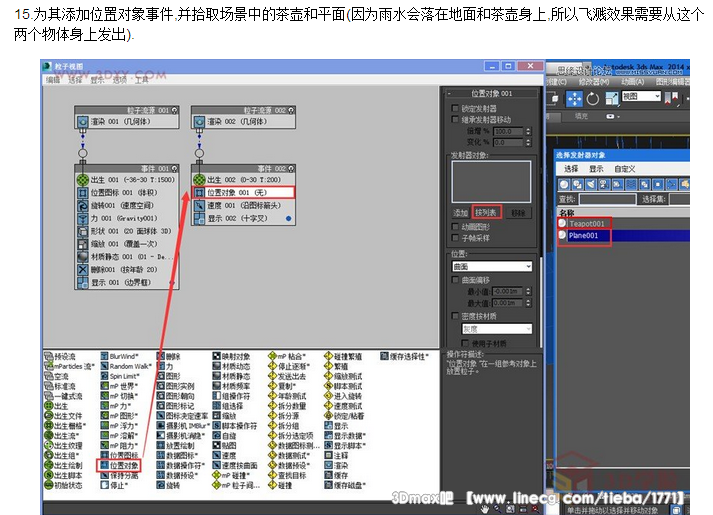The width and height of the screenshot is (713, 515).
Task: Select 出生 001 operator in Event 001
Action: [x=127, y=180]
